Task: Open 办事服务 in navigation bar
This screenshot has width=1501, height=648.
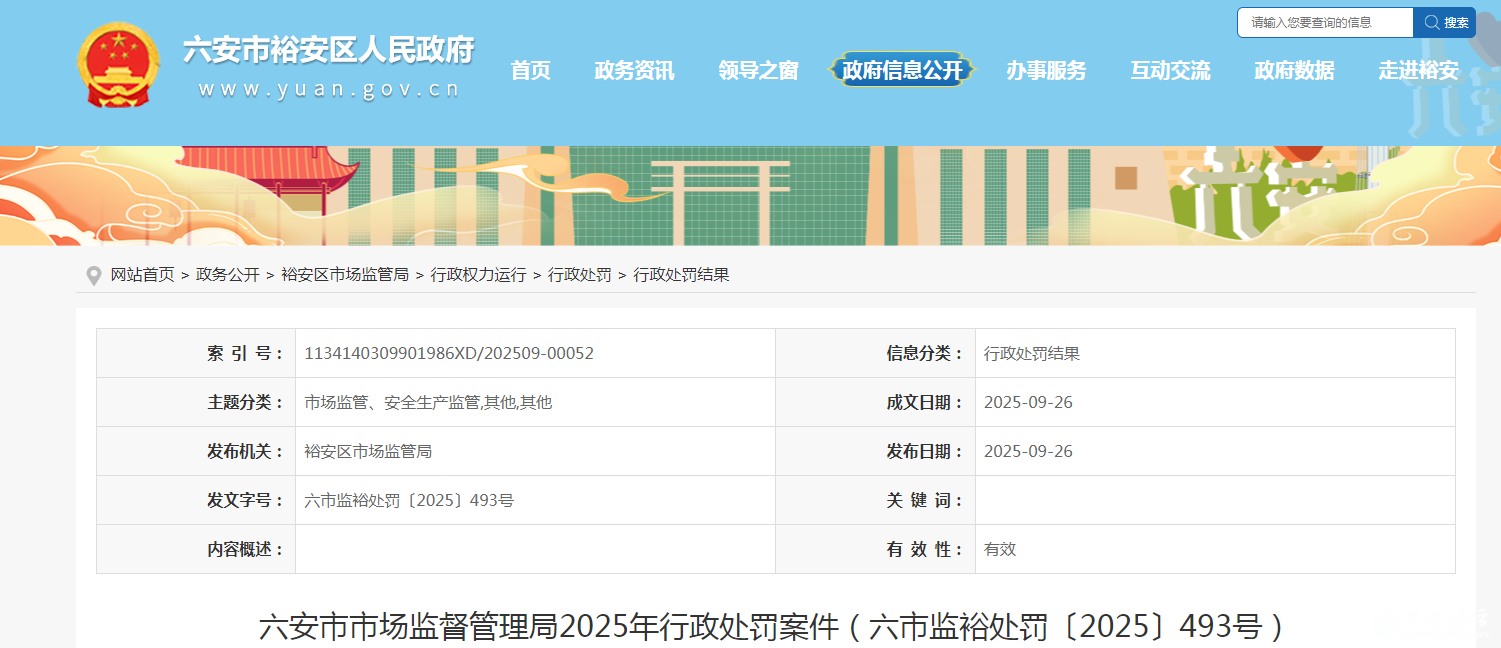Action: (1046, 70)
